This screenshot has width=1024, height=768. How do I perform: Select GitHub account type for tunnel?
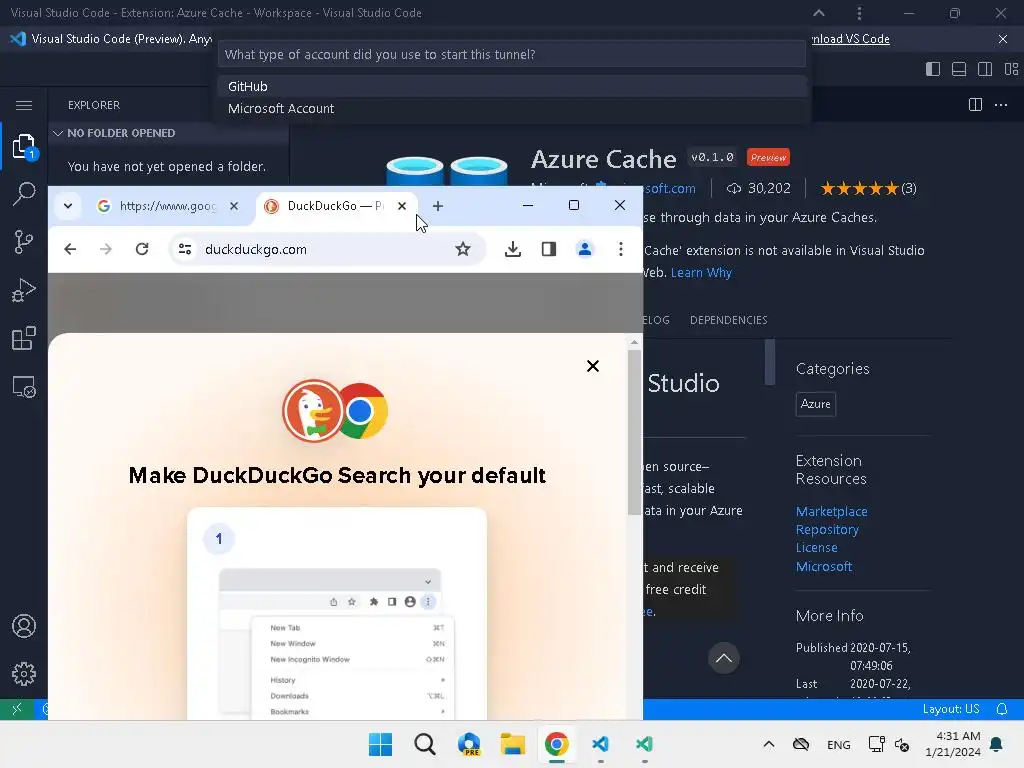513,86
